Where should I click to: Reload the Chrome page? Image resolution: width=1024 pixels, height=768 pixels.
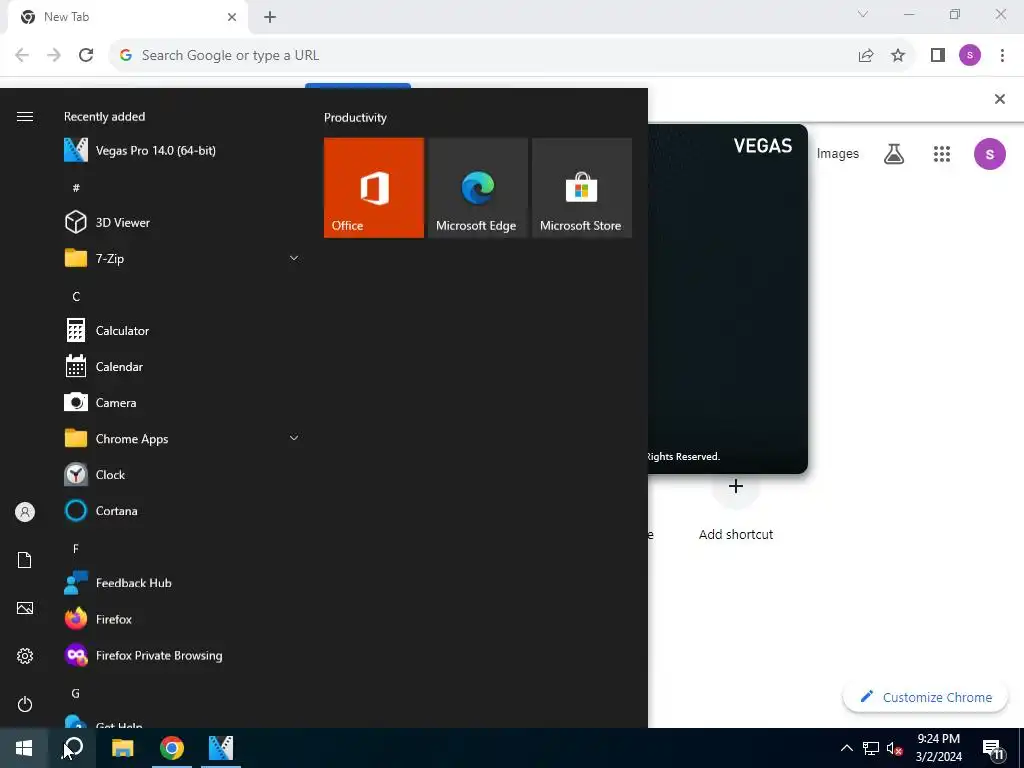pos(86,56)
